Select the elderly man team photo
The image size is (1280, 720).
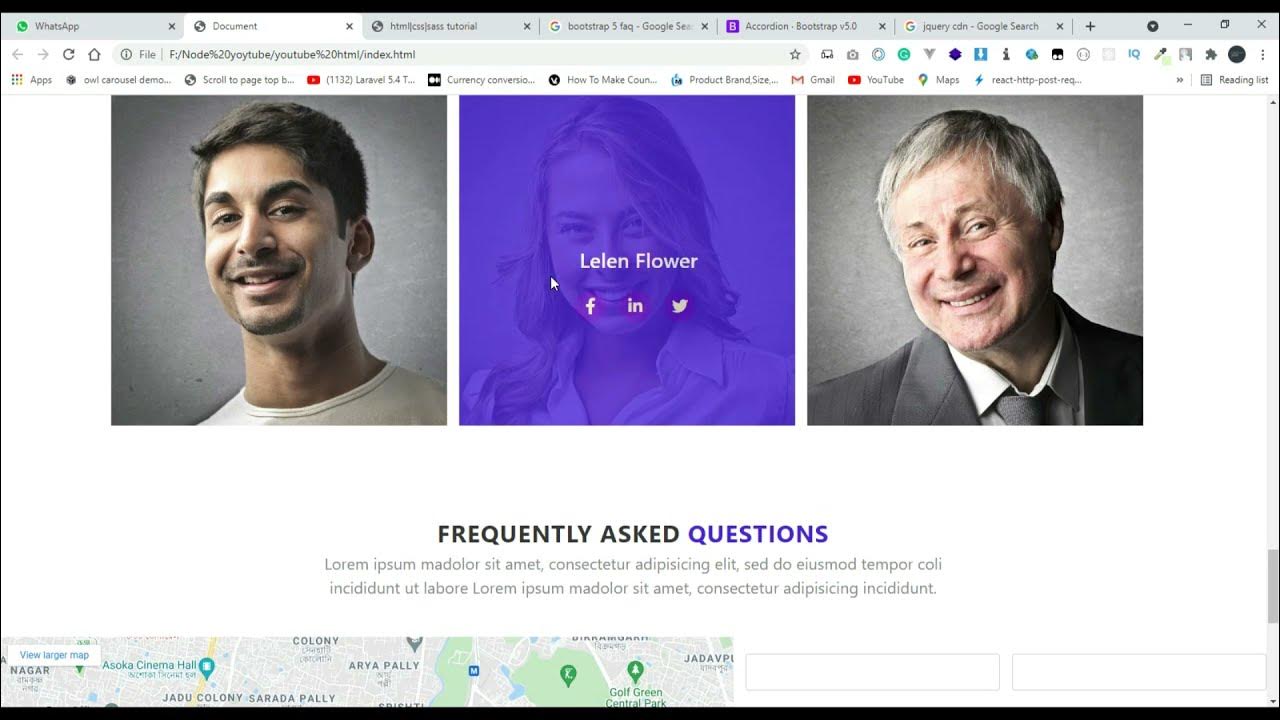coord(975,260)
